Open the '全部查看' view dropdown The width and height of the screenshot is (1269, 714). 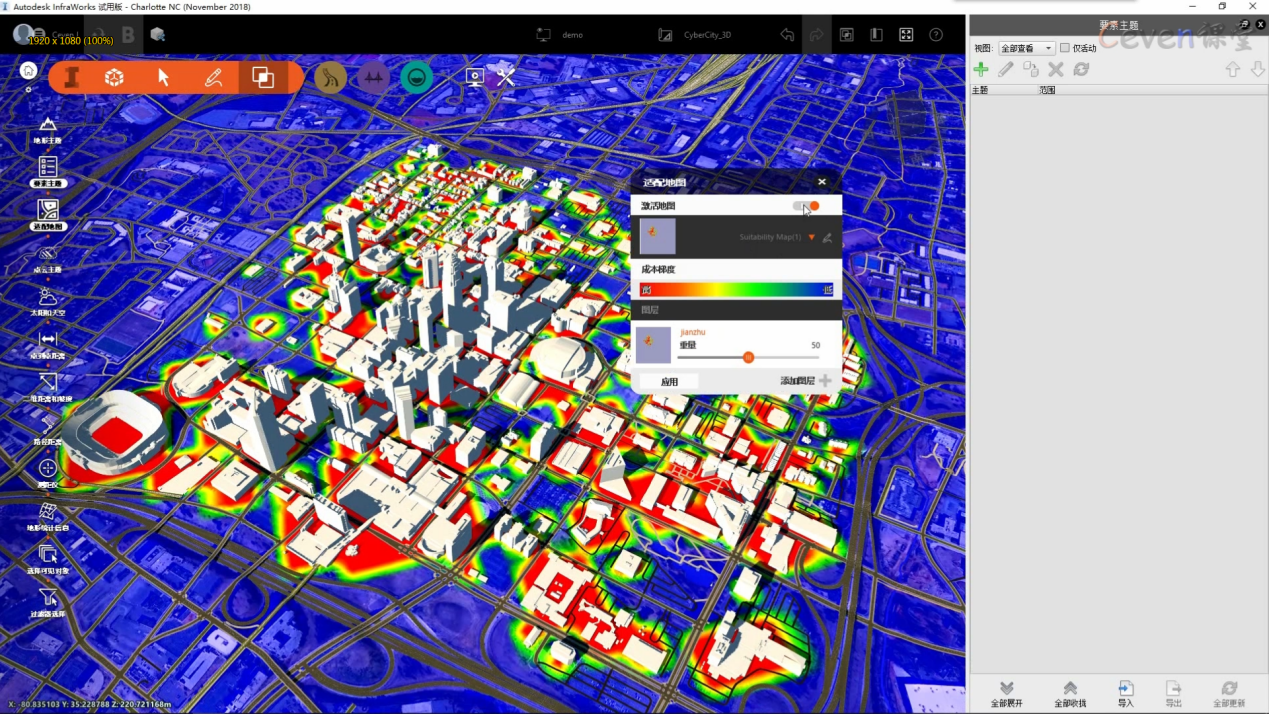(1027, 48)
